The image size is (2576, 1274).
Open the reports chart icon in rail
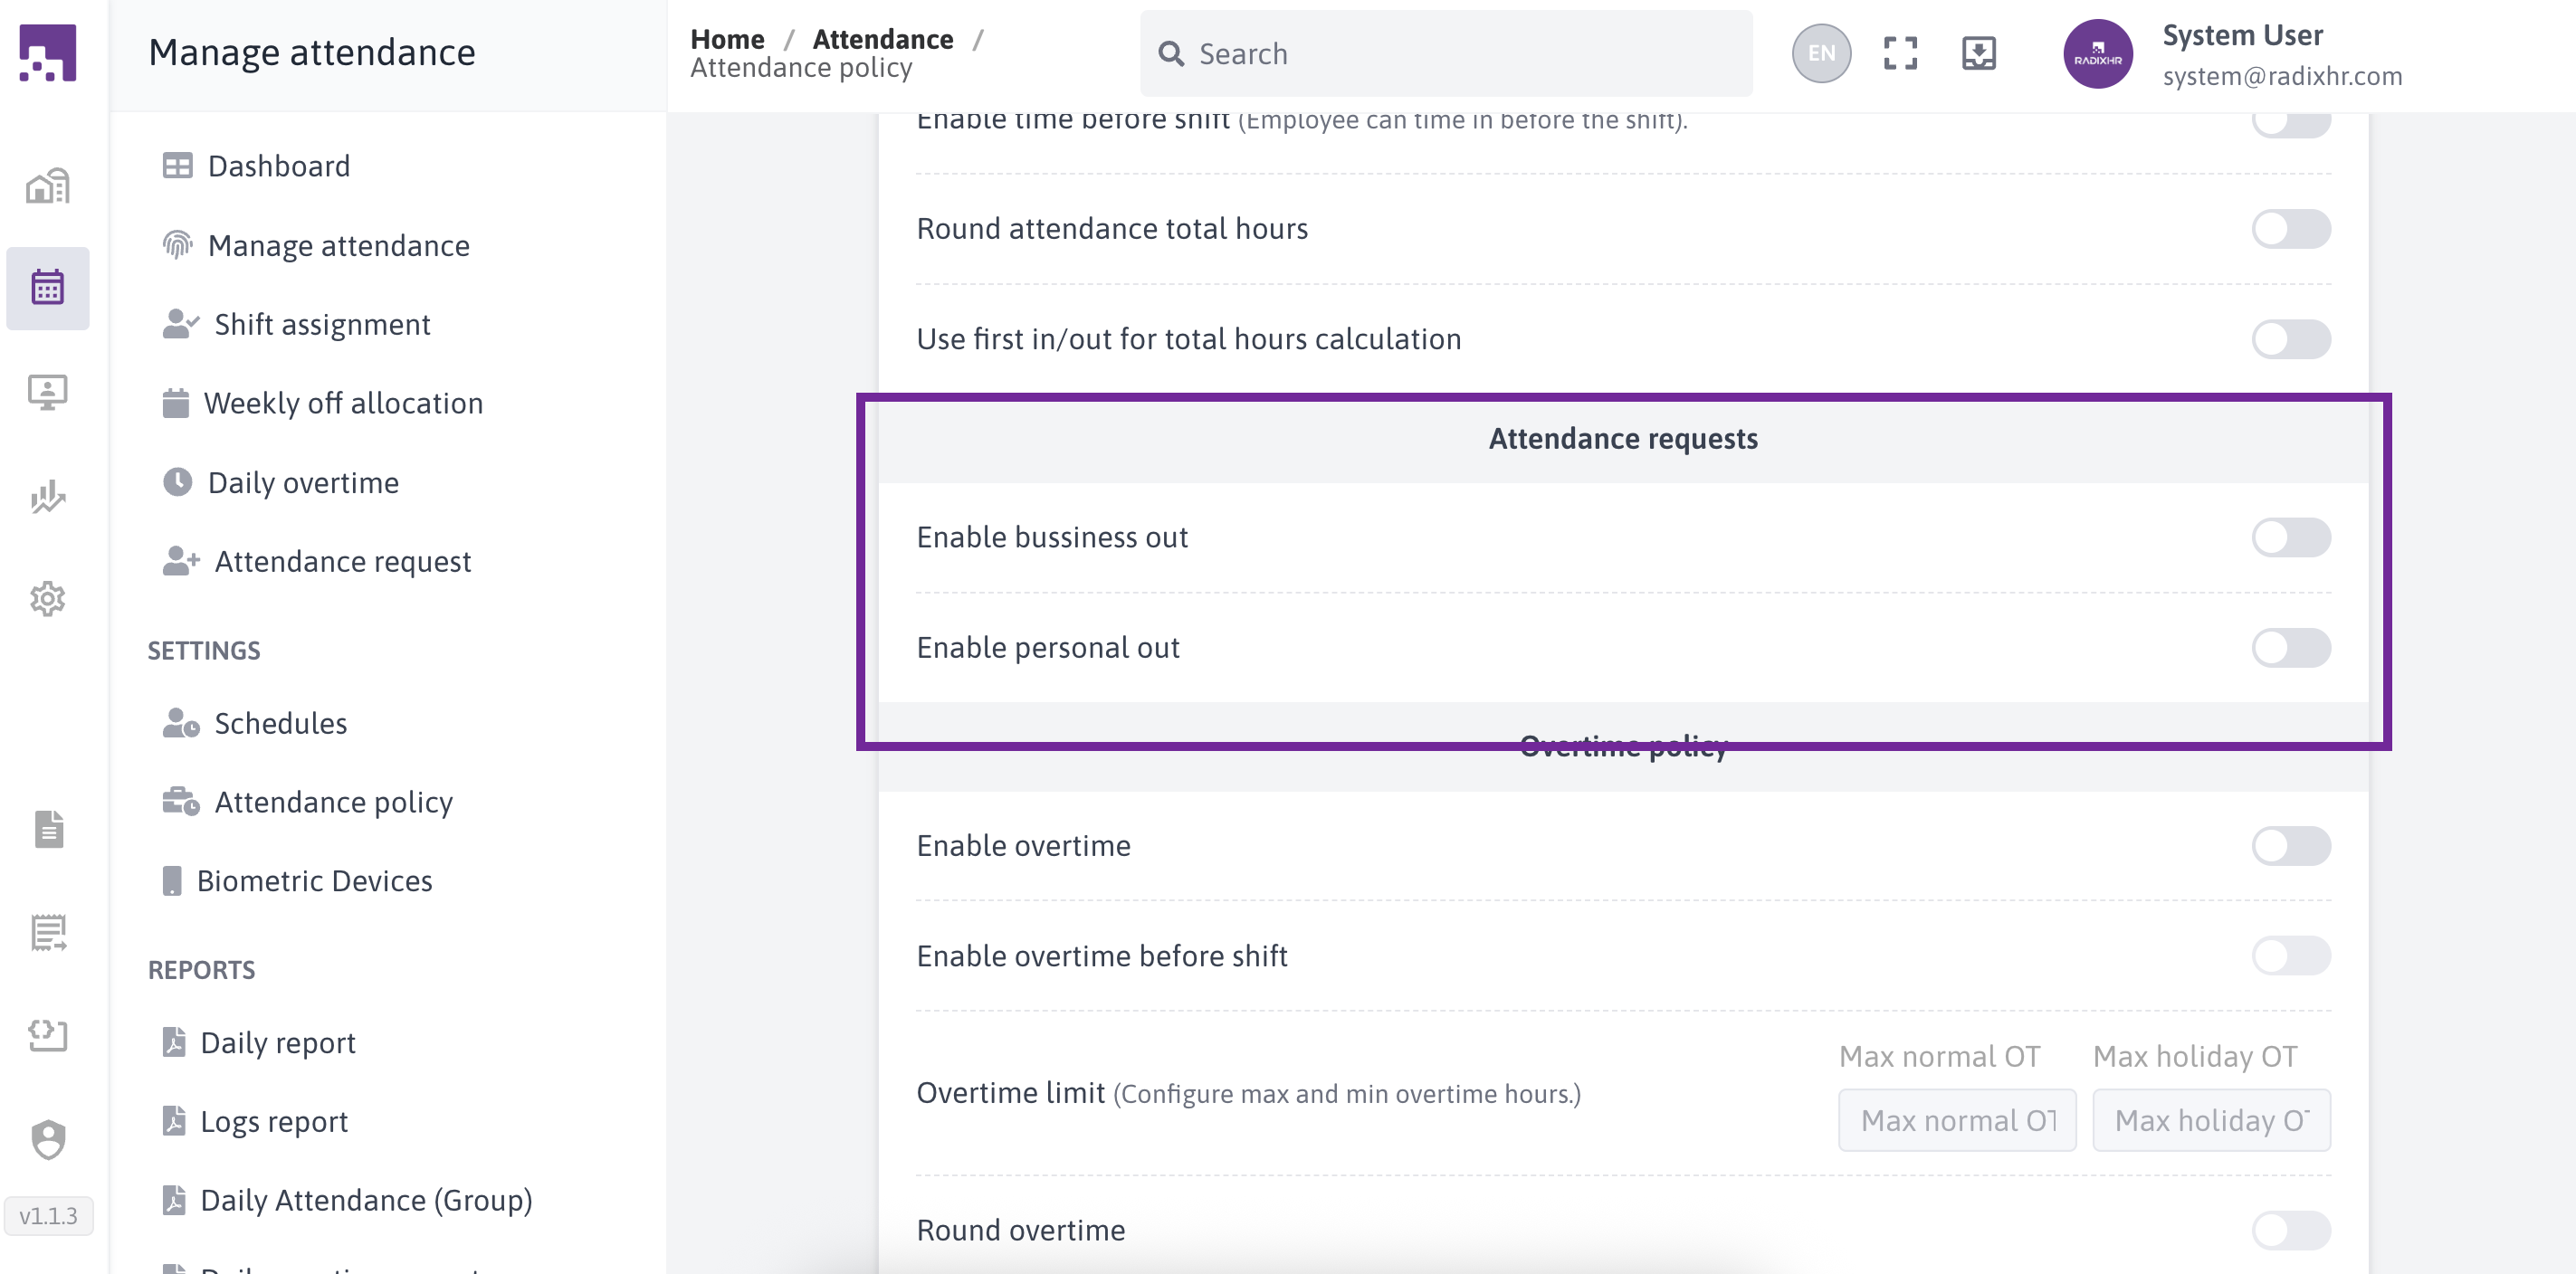coord(47,496)
